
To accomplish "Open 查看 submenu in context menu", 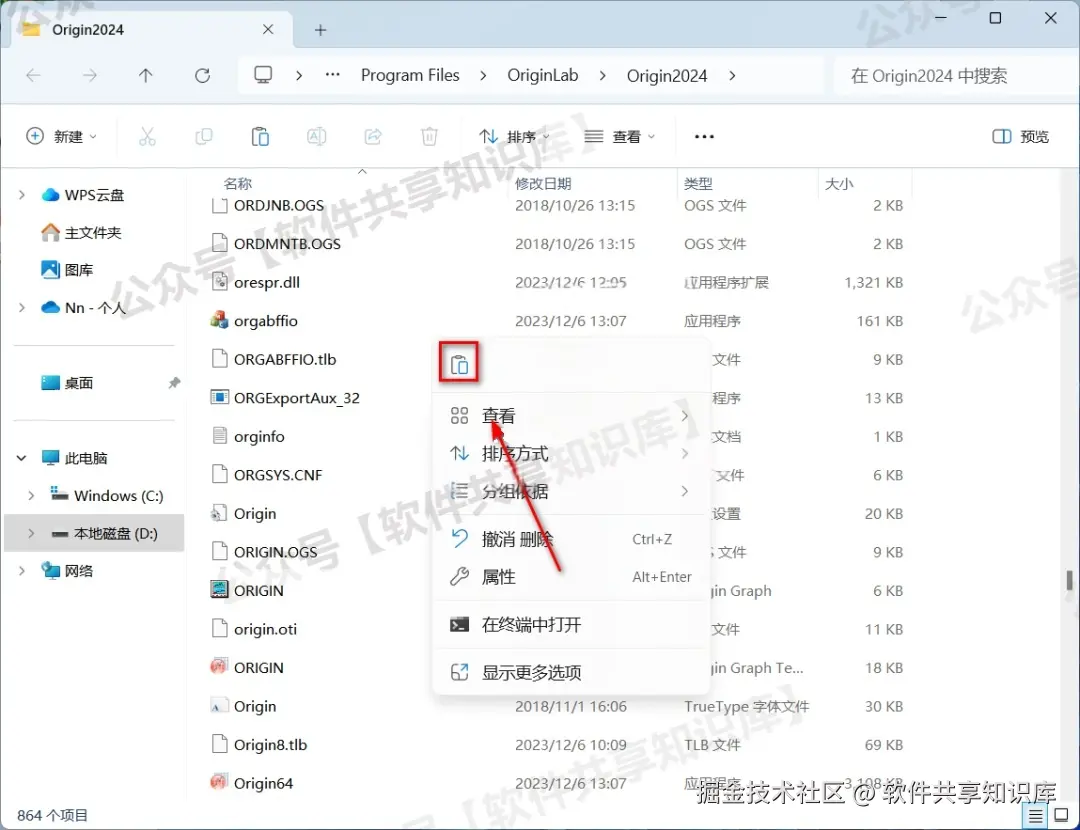I will (570, 415).
